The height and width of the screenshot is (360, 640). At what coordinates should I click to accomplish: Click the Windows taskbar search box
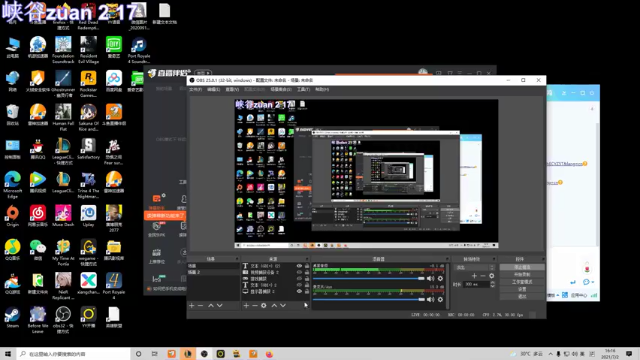(73, 354)
